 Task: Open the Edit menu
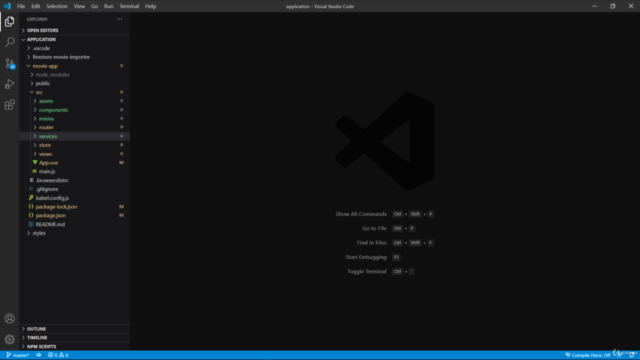(x=36, y=6)
